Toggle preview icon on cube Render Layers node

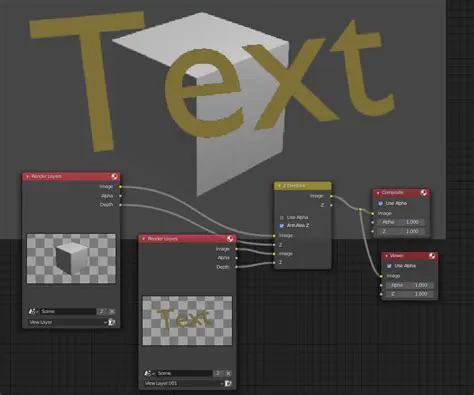pos(114,176)
